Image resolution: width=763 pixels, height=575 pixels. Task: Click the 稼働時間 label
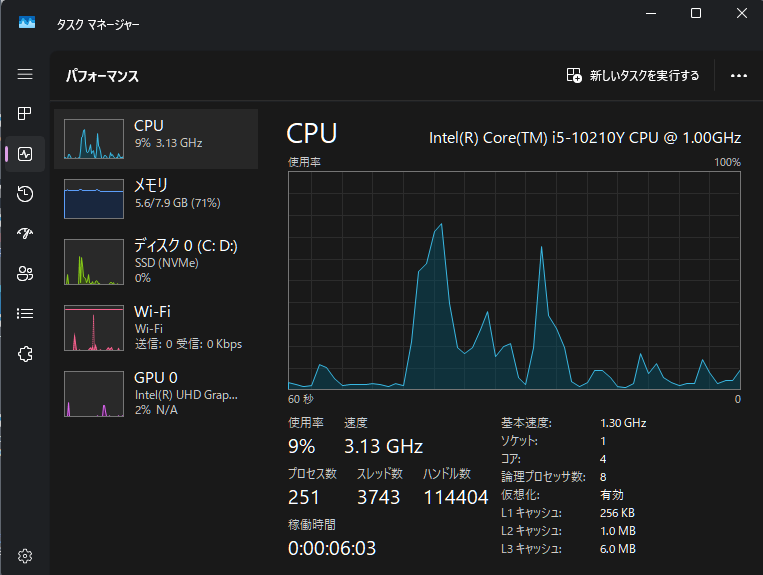click(312, 524)
